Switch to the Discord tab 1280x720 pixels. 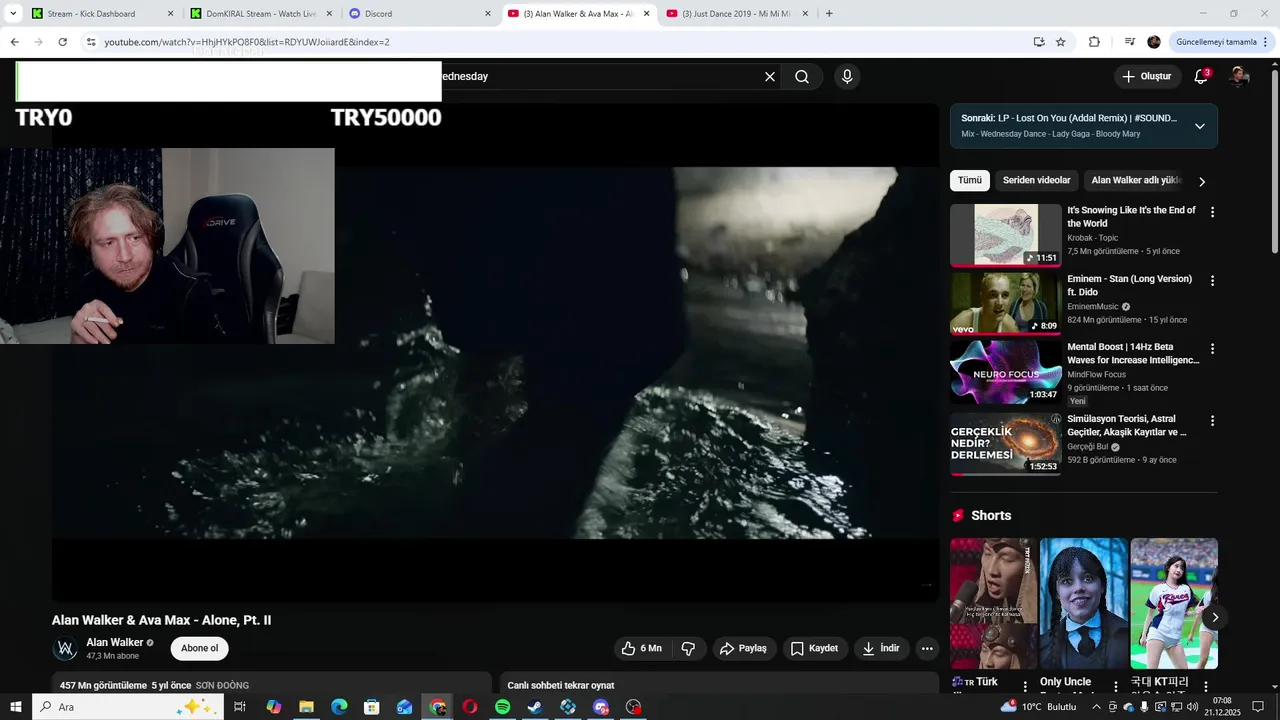(x=420, y=14)
